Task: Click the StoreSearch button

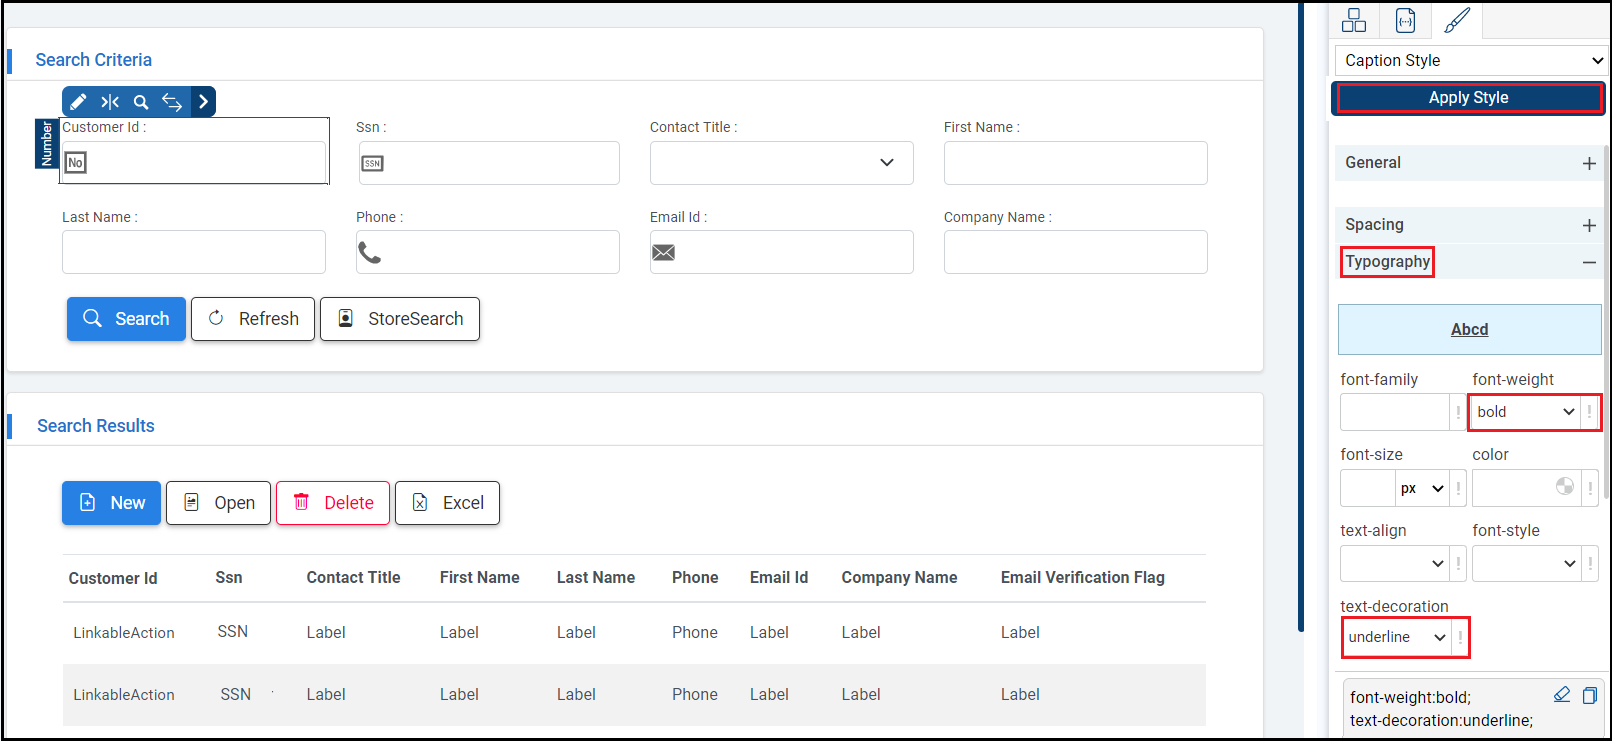Action: pos(400,319)
